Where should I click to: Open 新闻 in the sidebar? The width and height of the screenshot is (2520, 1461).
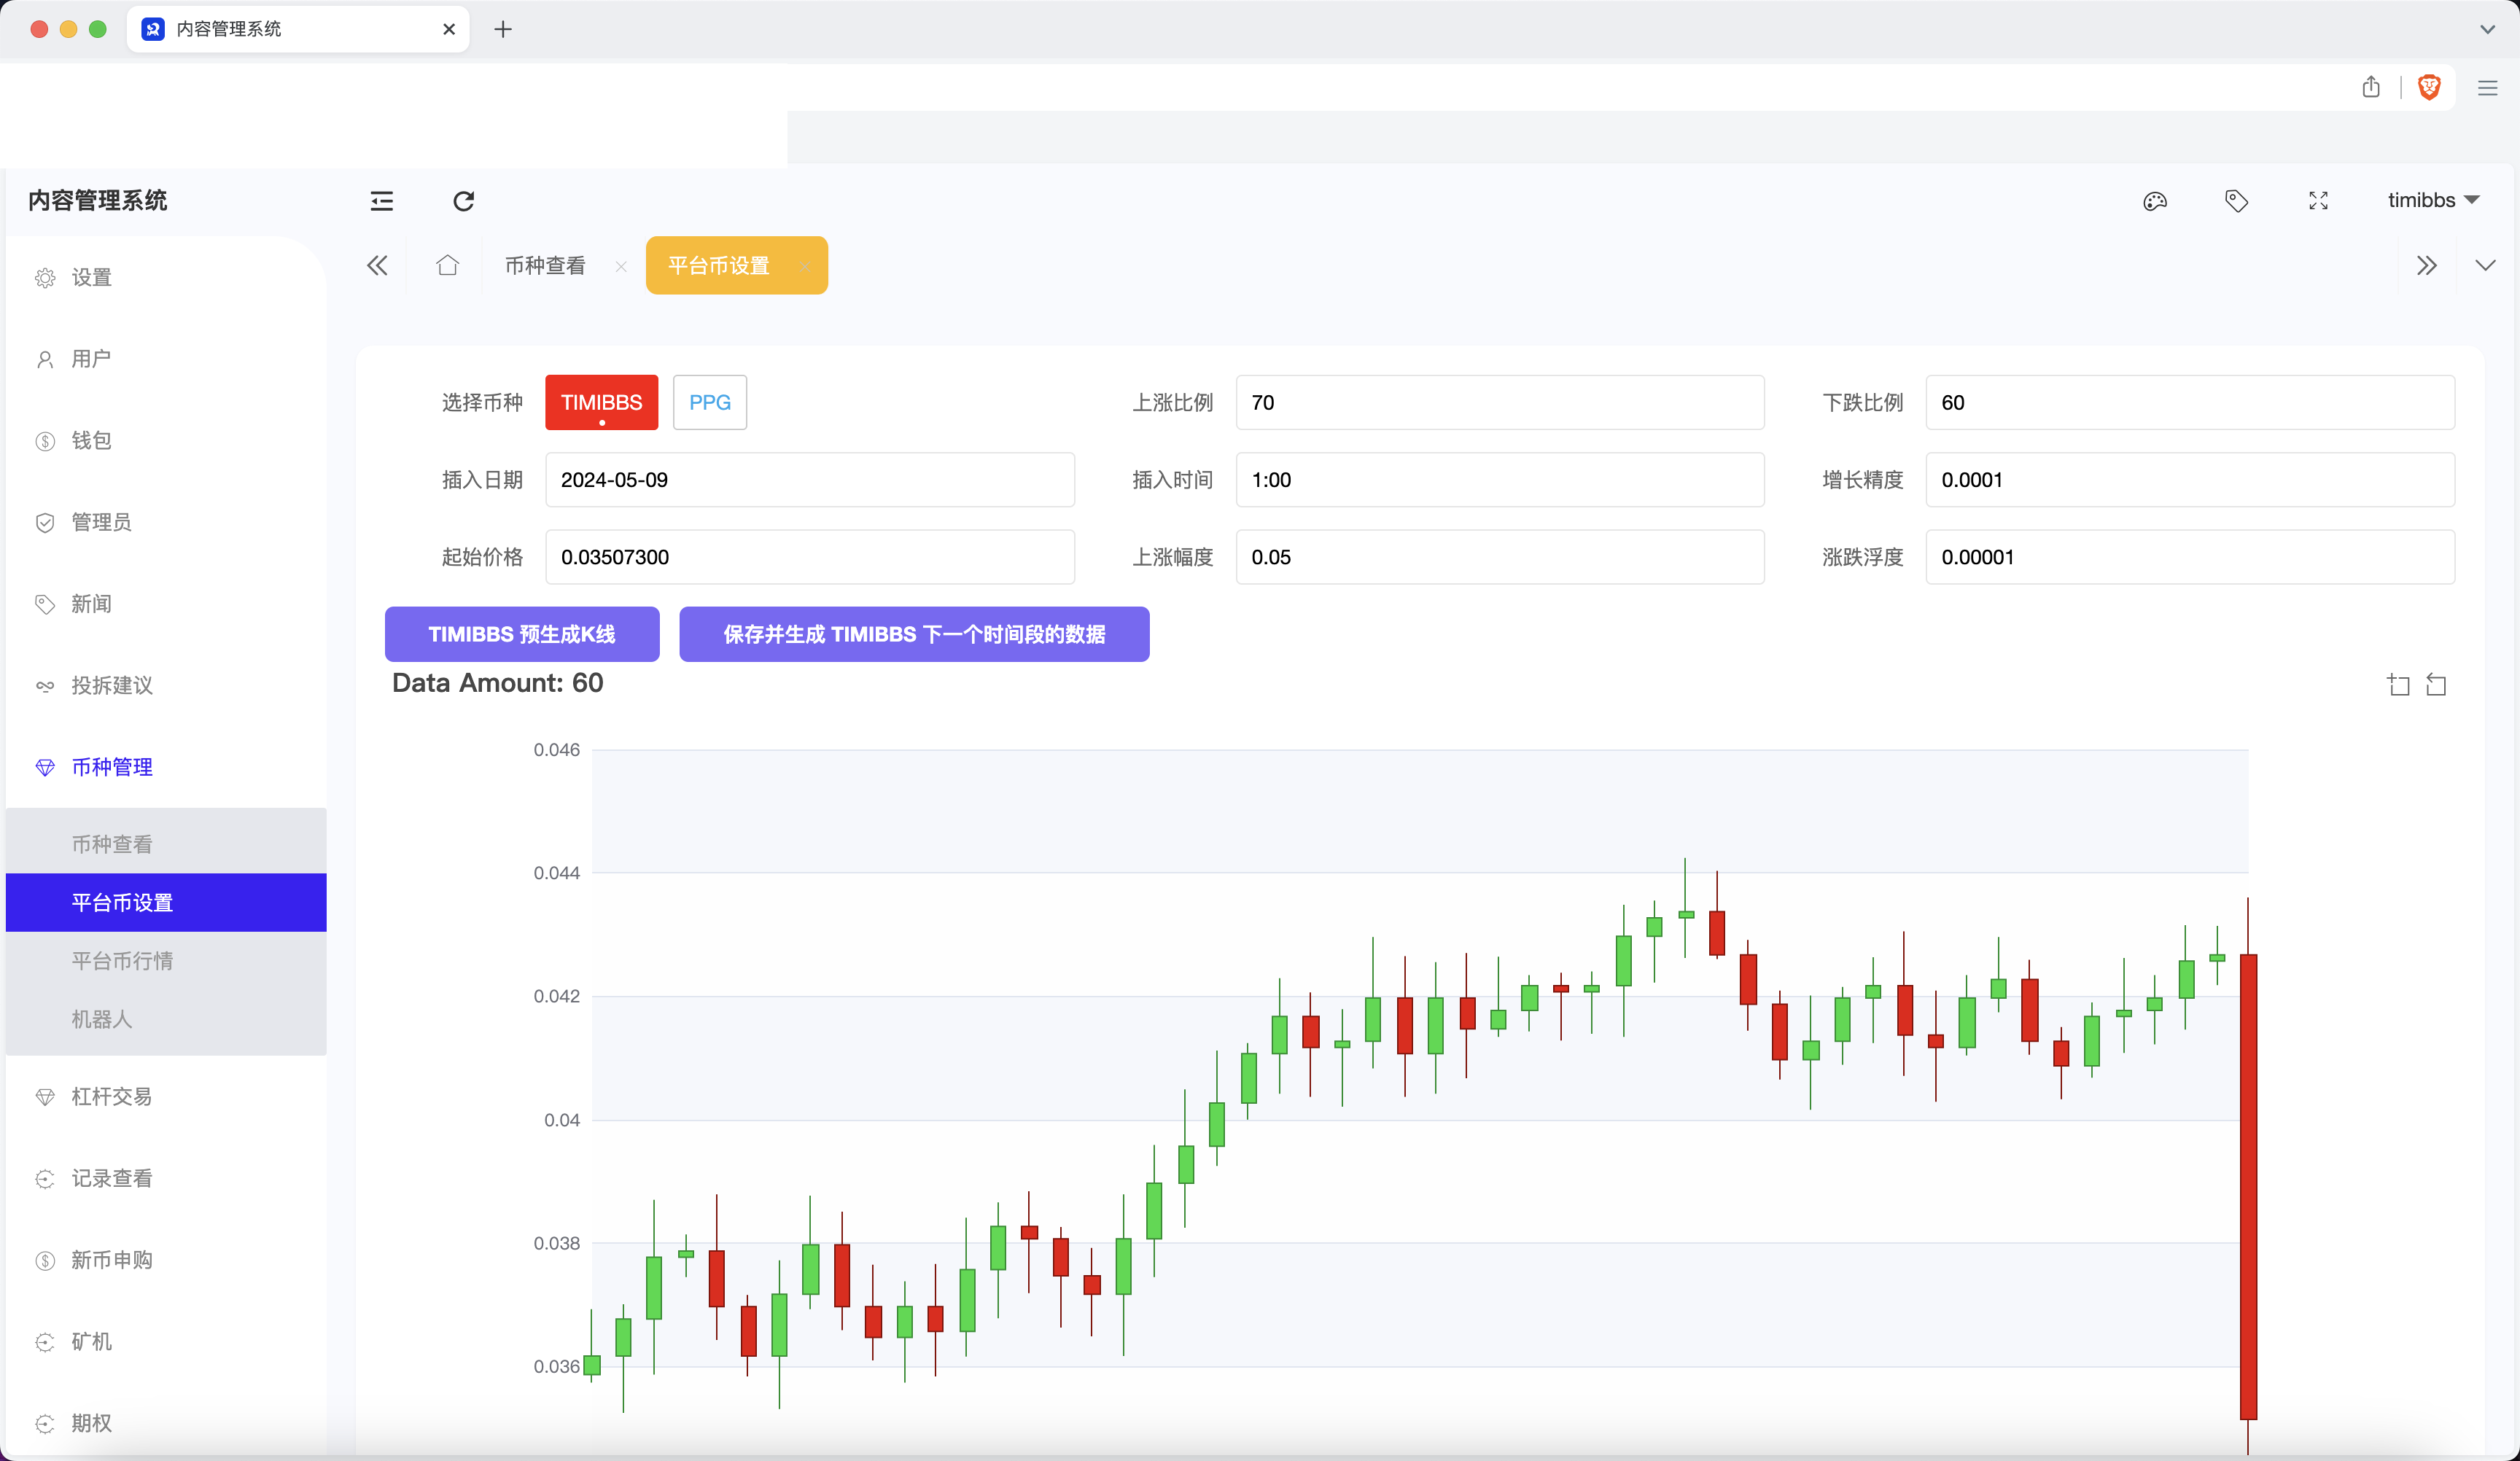pyautogui.click(x=166, y=603)
